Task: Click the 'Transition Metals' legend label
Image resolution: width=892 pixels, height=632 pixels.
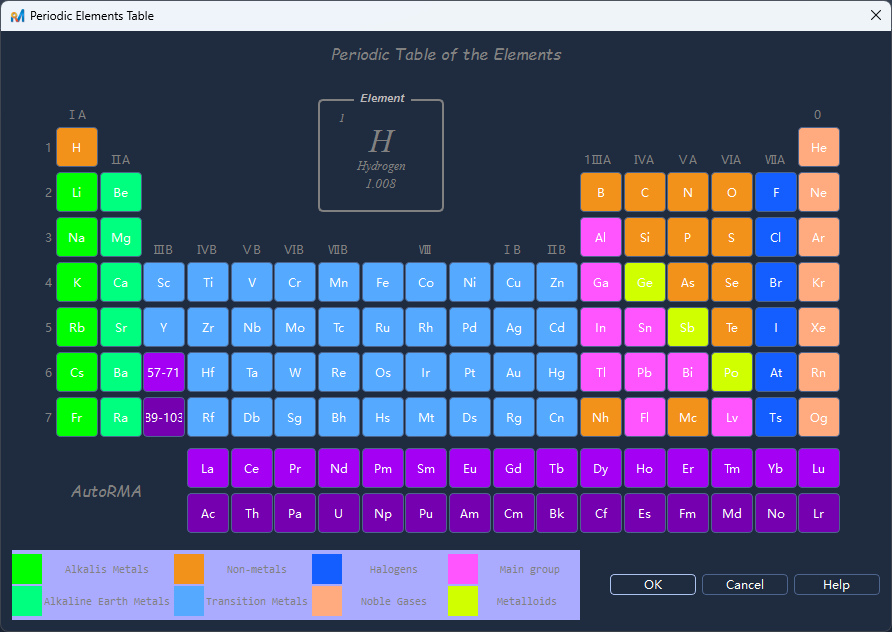Action: pyautogui.click(x=257, y=601)
